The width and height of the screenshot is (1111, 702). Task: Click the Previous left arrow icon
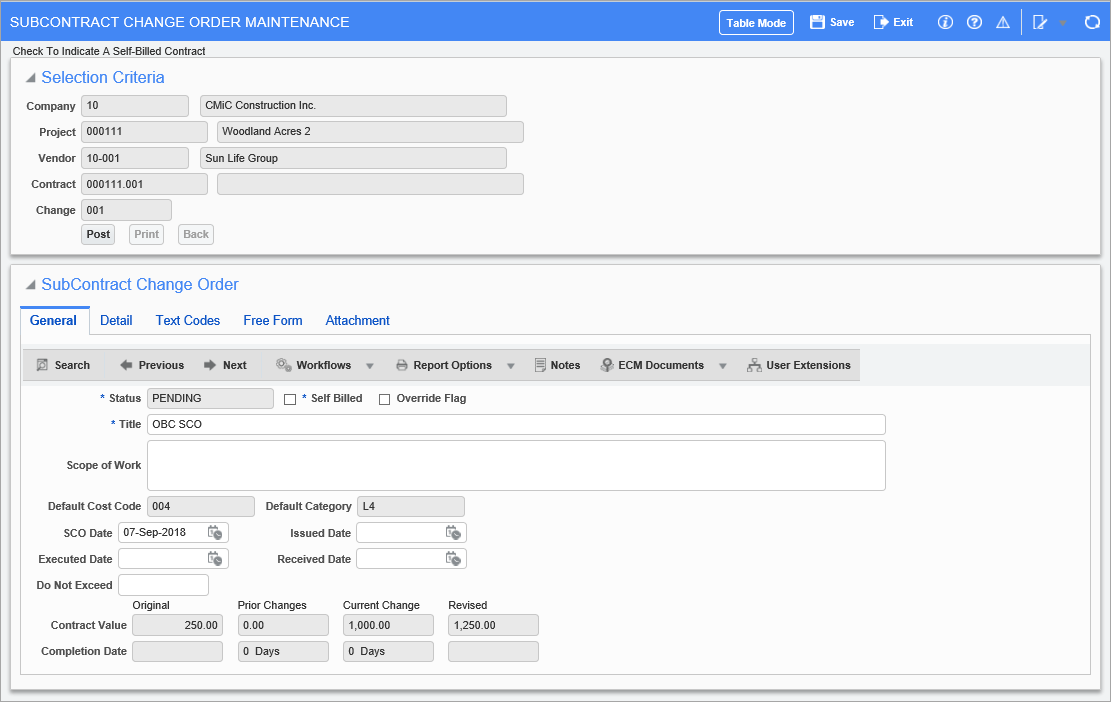point(126,365)
